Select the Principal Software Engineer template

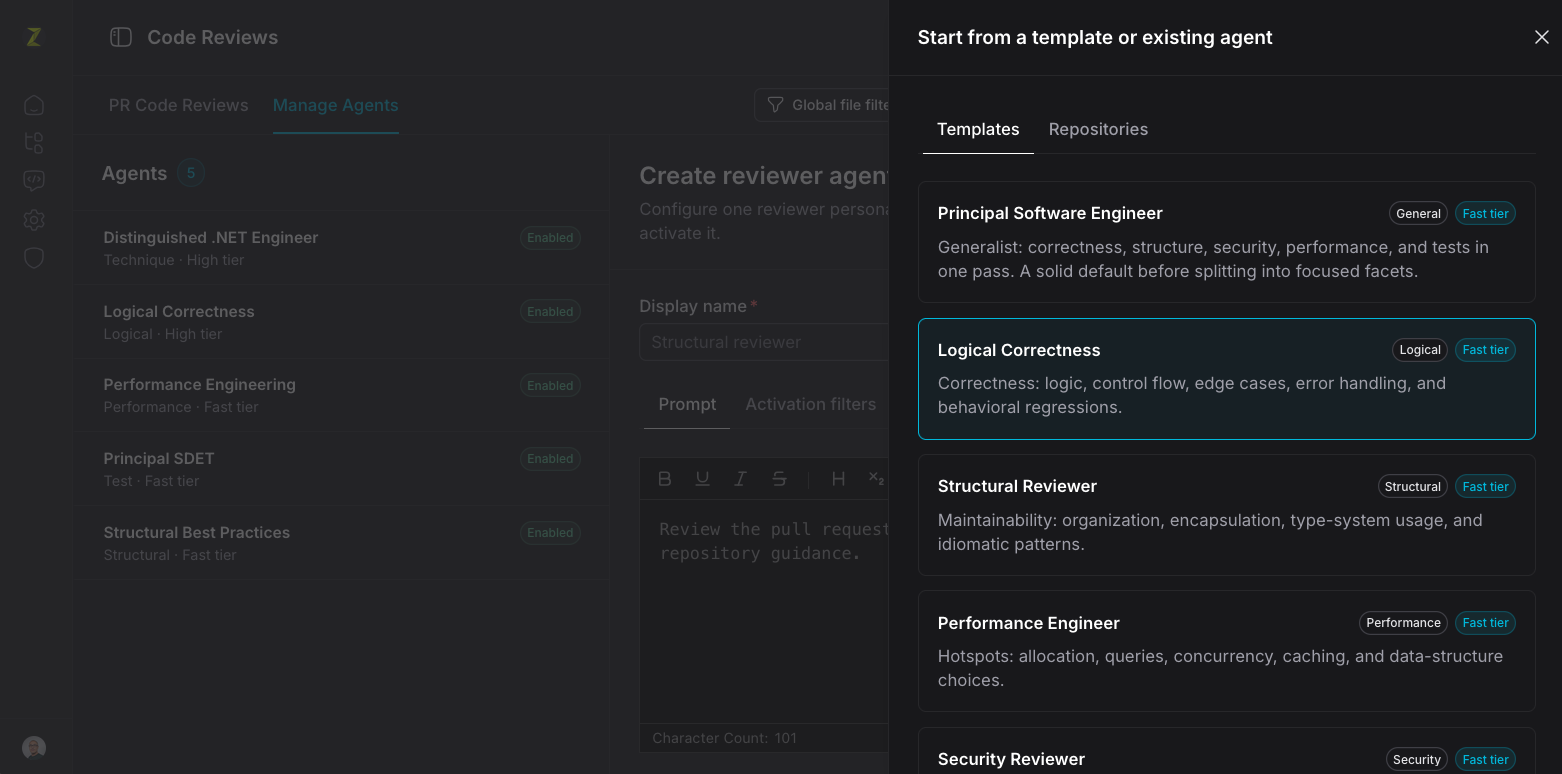pyautogui.click(x=1226, y=242)
